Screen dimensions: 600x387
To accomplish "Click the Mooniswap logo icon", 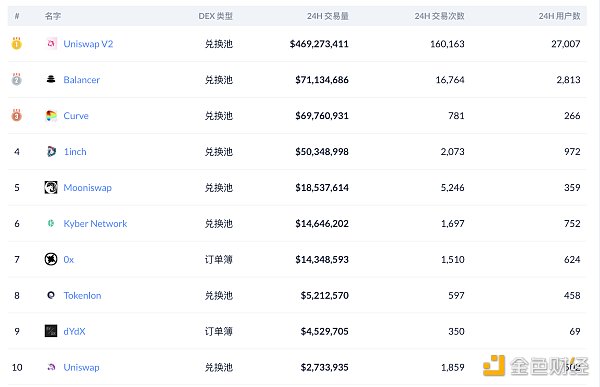I will point(51,188).
